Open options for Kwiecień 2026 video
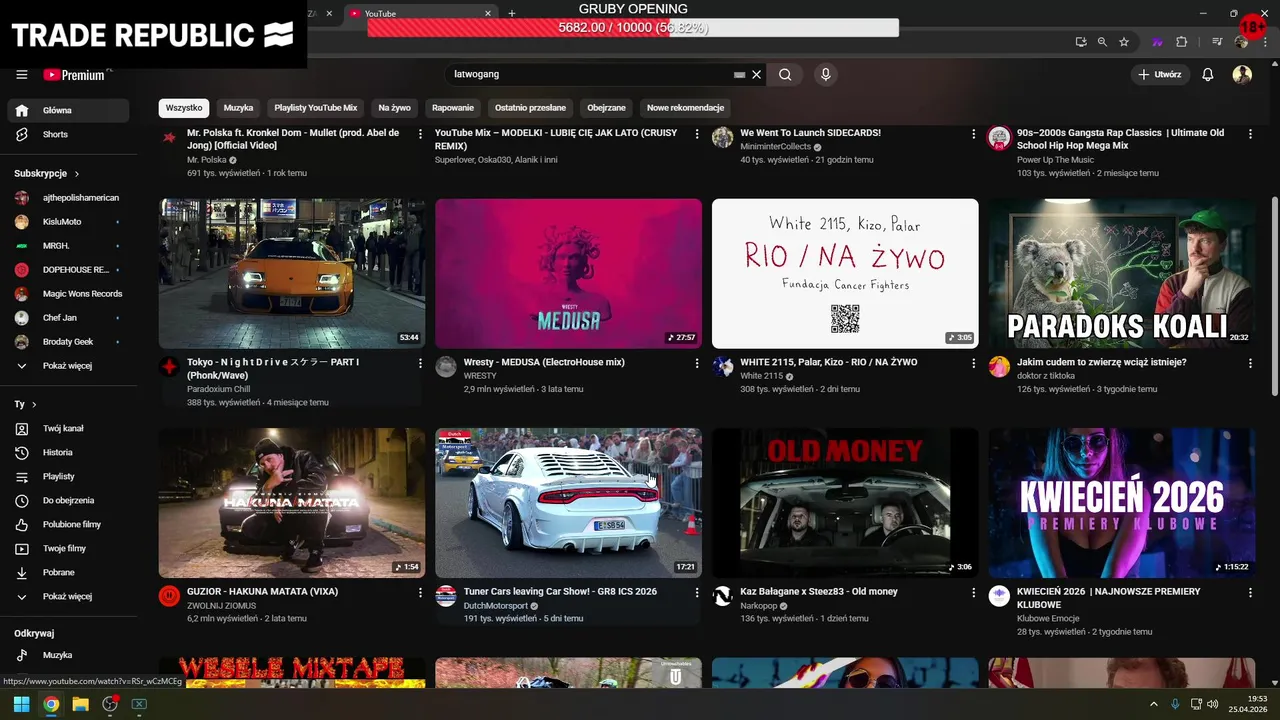 [x=1250, y=592]
